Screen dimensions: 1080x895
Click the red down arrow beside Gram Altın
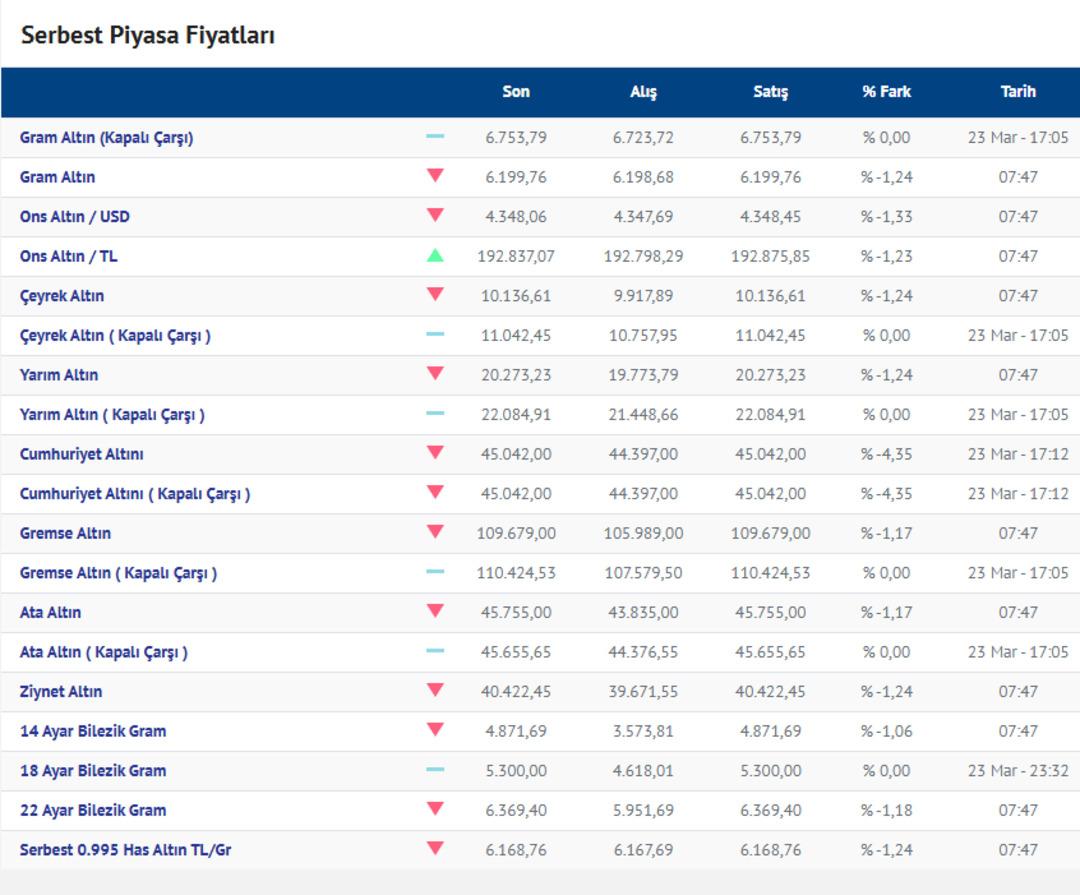coord(435,176)
